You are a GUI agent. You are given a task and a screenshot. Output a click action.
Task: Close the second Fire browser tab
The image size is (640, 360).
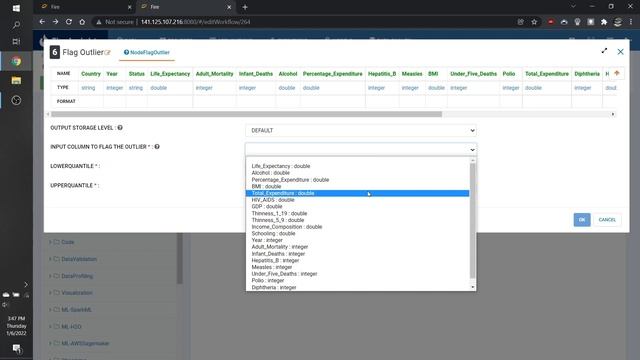click(x=229, y=7)
